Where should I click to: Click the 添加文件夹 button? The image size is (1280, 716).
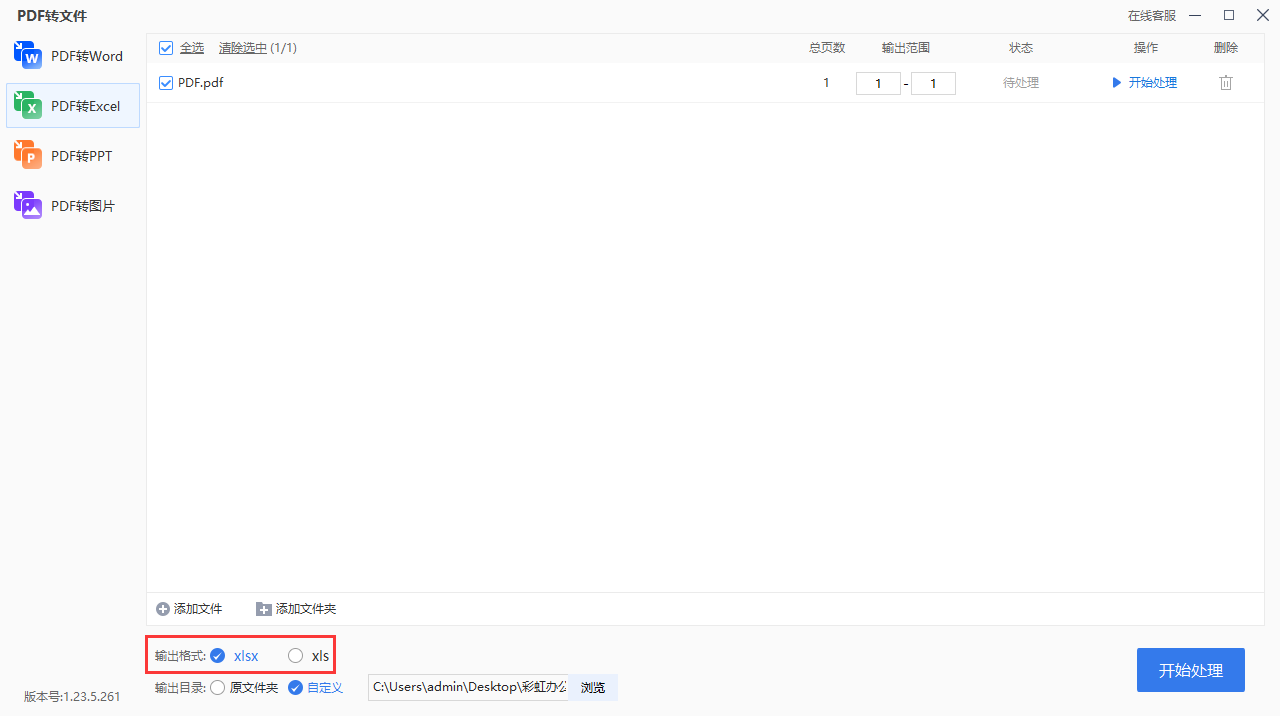(296, 609)
